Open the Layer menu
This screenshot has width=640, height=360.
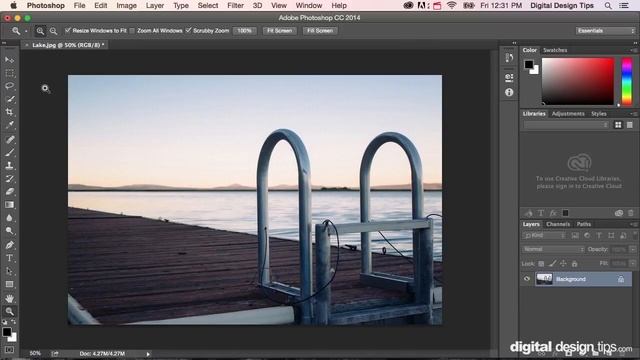click(155, 5)
